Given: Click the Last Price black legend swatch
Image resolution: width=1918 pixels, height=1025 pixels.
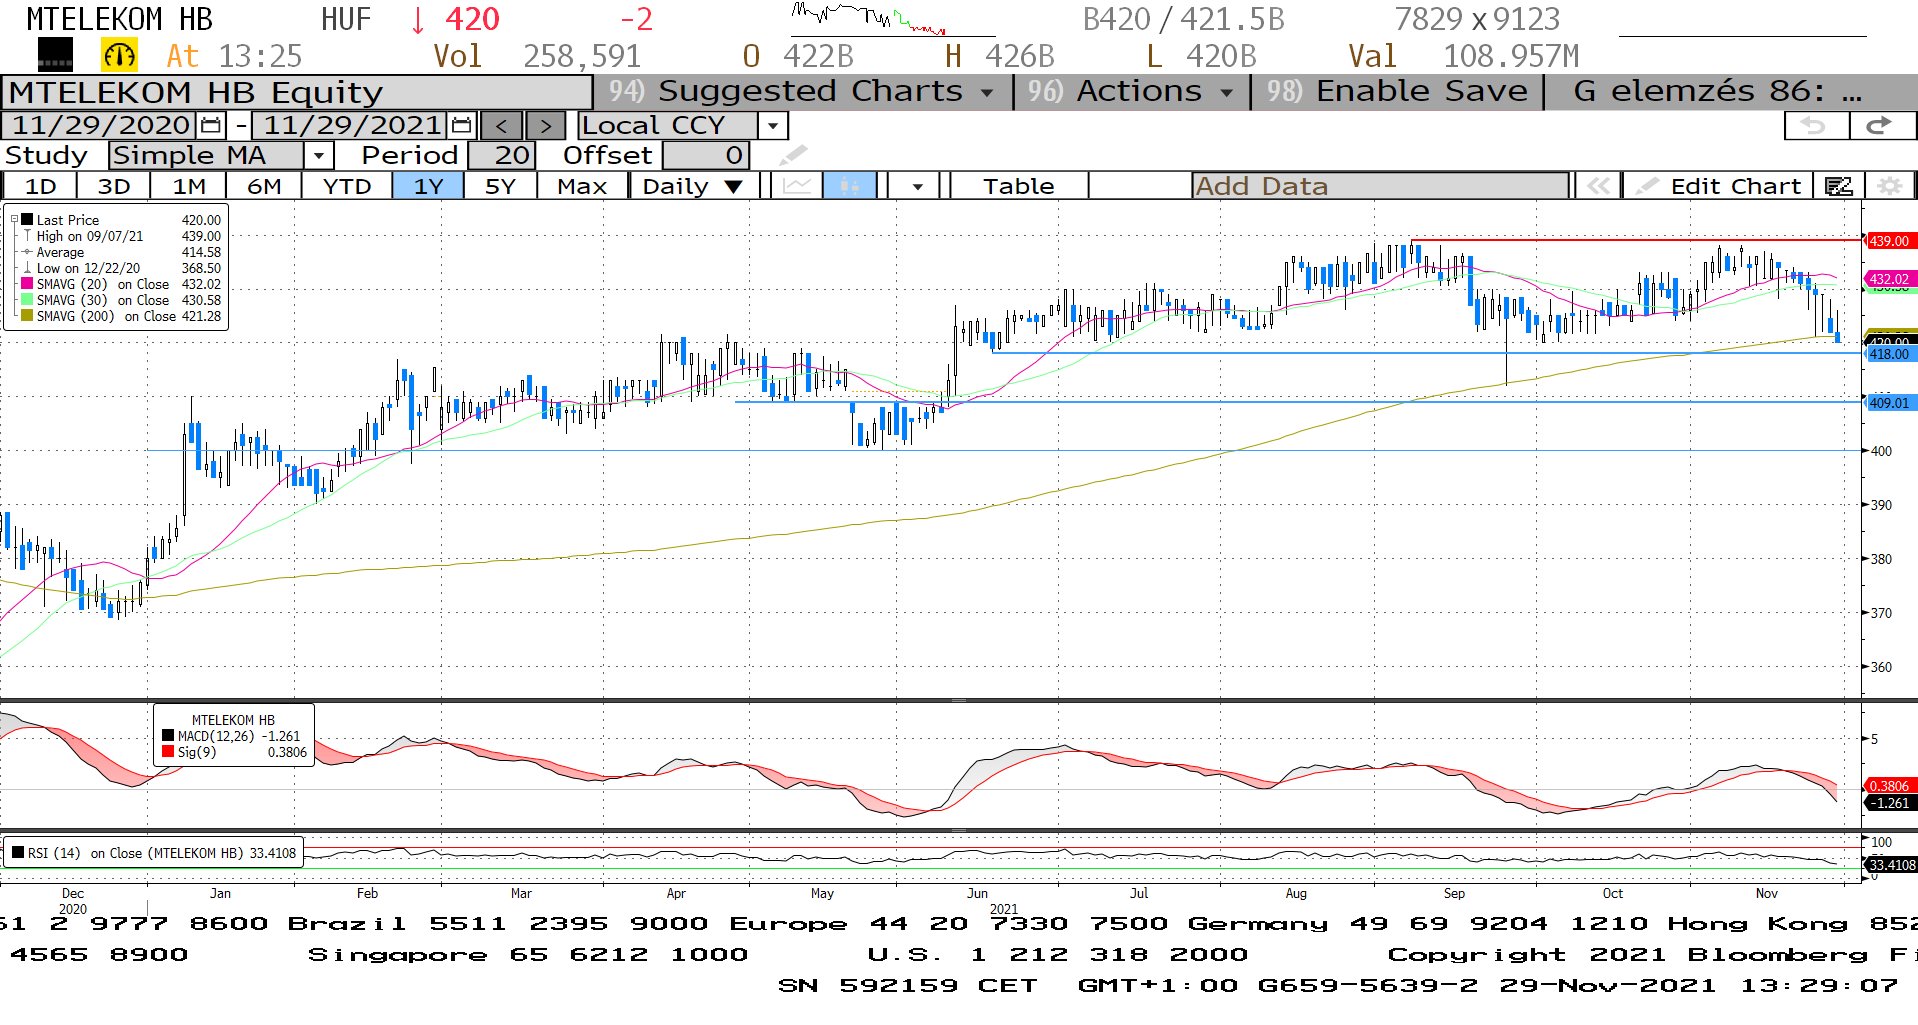Looking at the screenshot, I should click(27, 220).
